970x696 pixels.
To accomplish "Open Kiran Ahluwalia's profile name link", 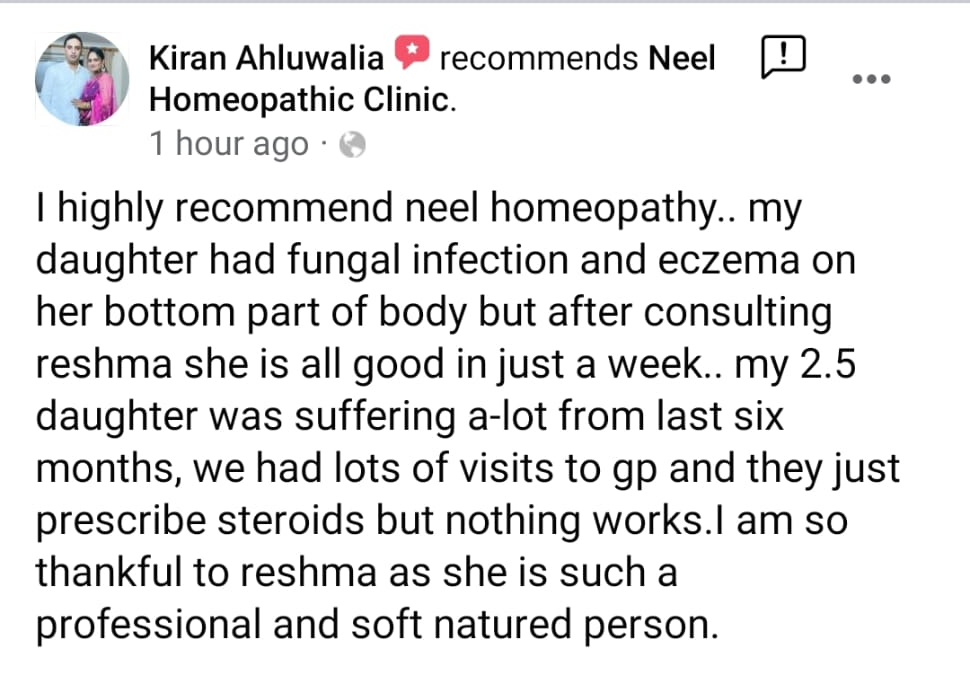I will [266, 58].
